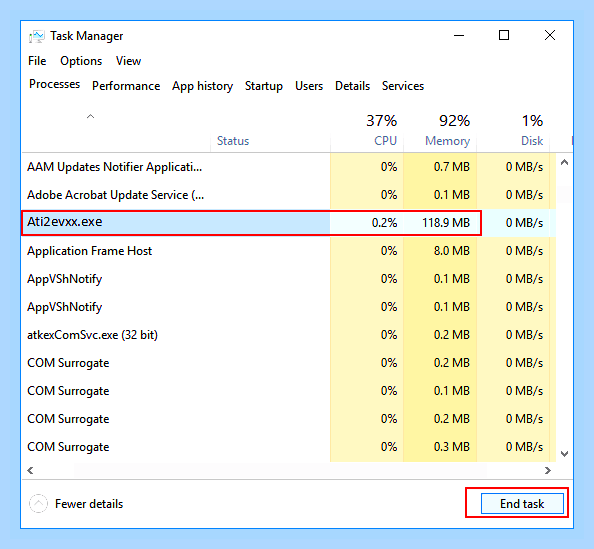594x549 pixels.
Task: Click 0 MB/s disk value for Ati2evxx.exe
Action: (x=524, y=223)
